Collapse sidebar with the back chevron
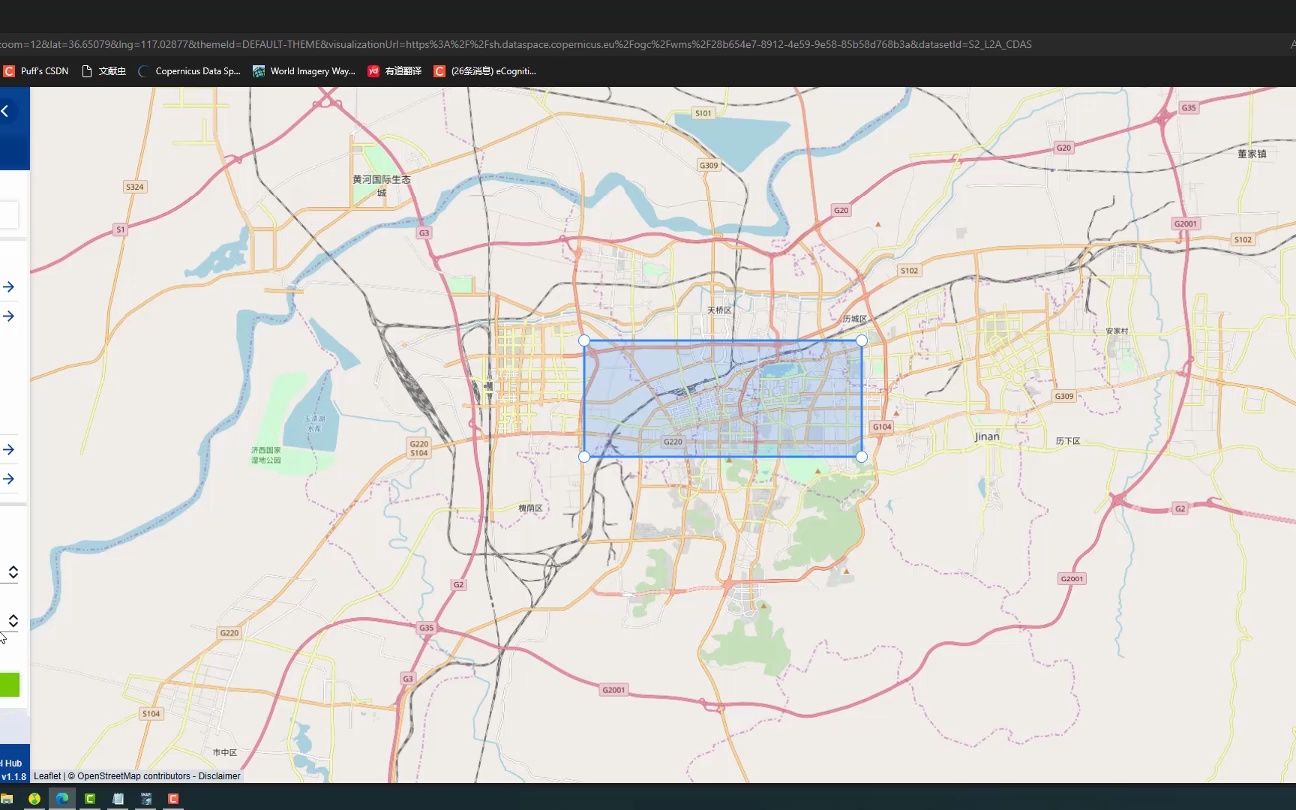Image resolution: width=1296 pixels, height=810 pixels. (5, 111)
